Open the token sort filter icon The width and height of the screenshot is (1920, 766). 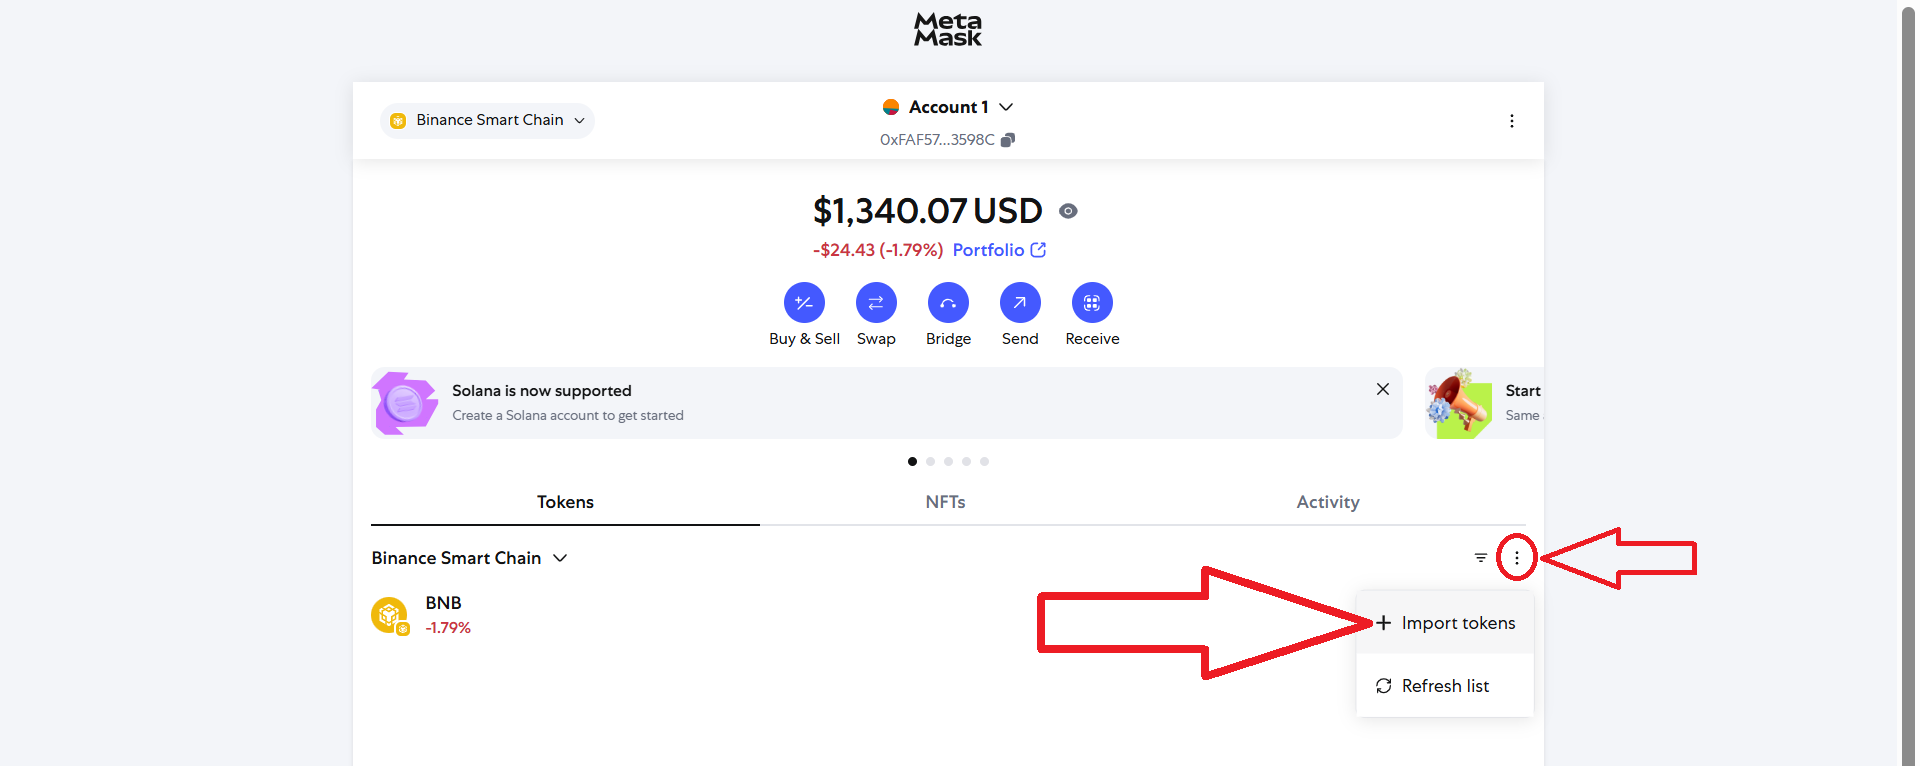tap(1481, 558)
